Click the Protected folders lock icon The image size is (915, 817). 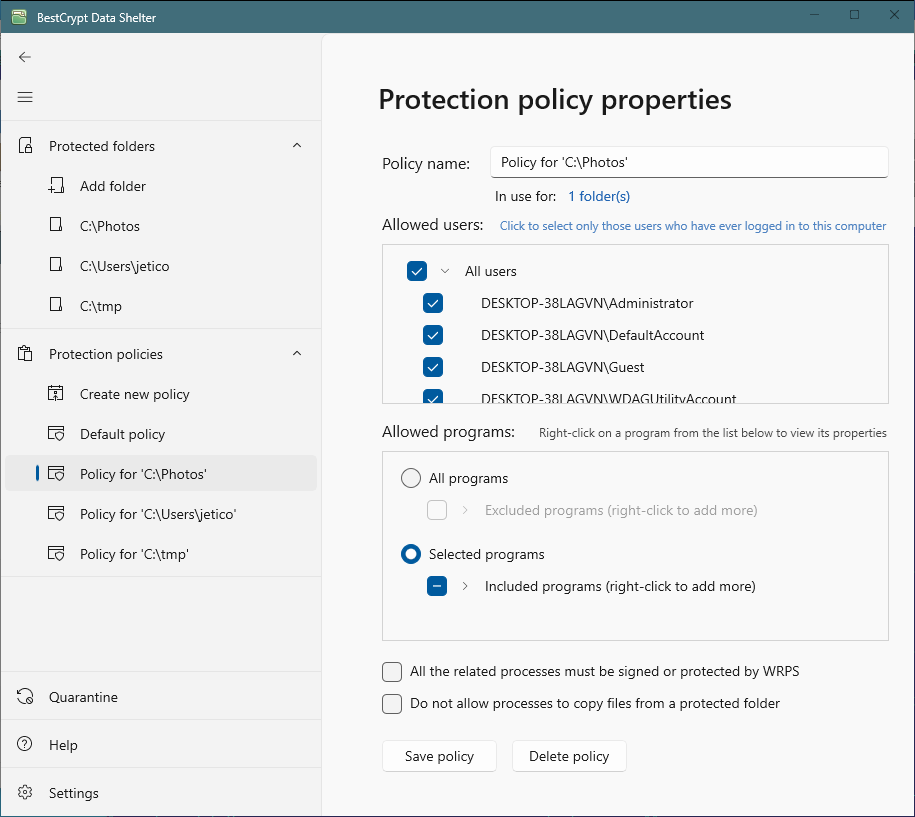tap(25, 145)
